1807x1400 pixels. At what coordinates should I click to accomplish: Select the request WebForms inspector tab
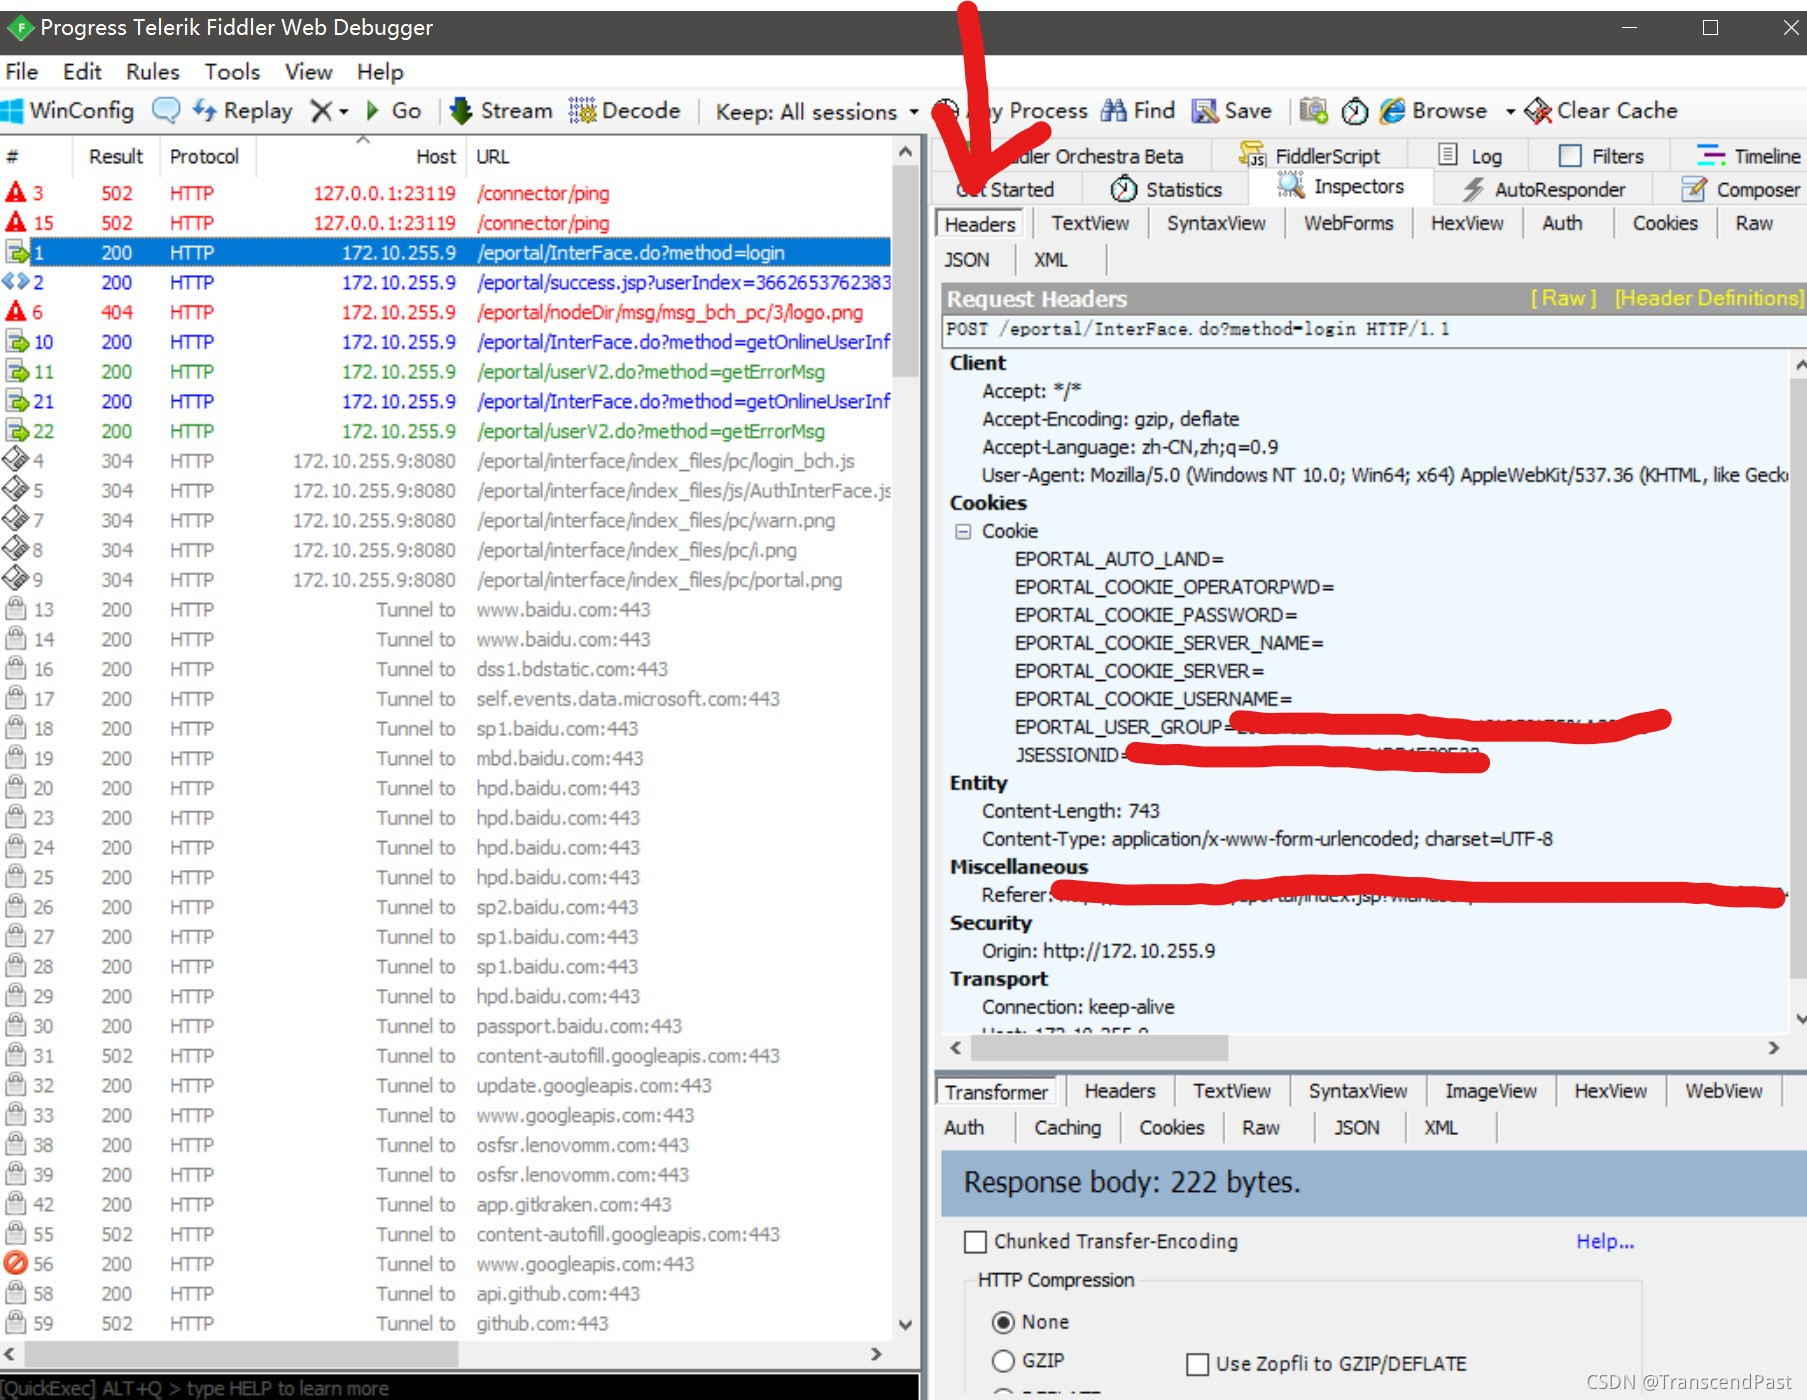pos(1348,223)
